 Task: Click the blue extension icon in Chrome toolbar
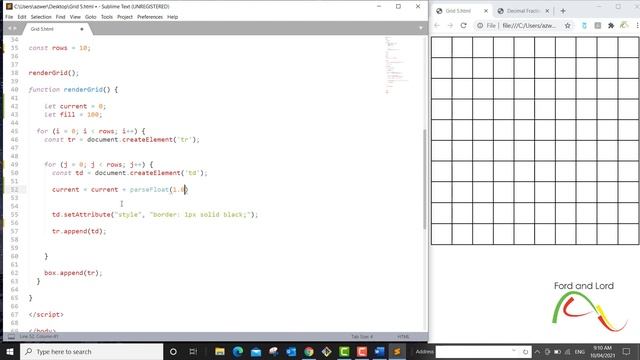[584, 25]
